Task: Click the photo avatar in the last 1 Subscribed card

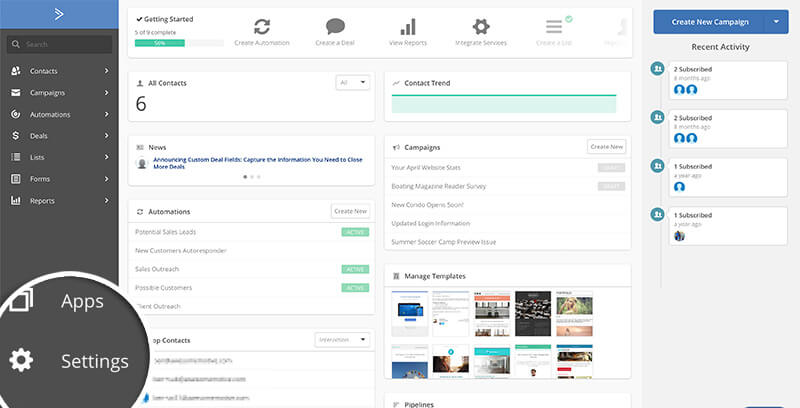Action: click(679, 236)
